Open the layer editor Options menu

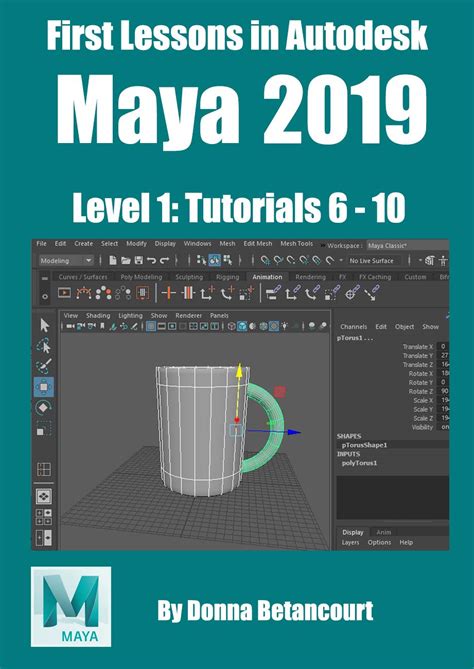[x=379, y=542]
